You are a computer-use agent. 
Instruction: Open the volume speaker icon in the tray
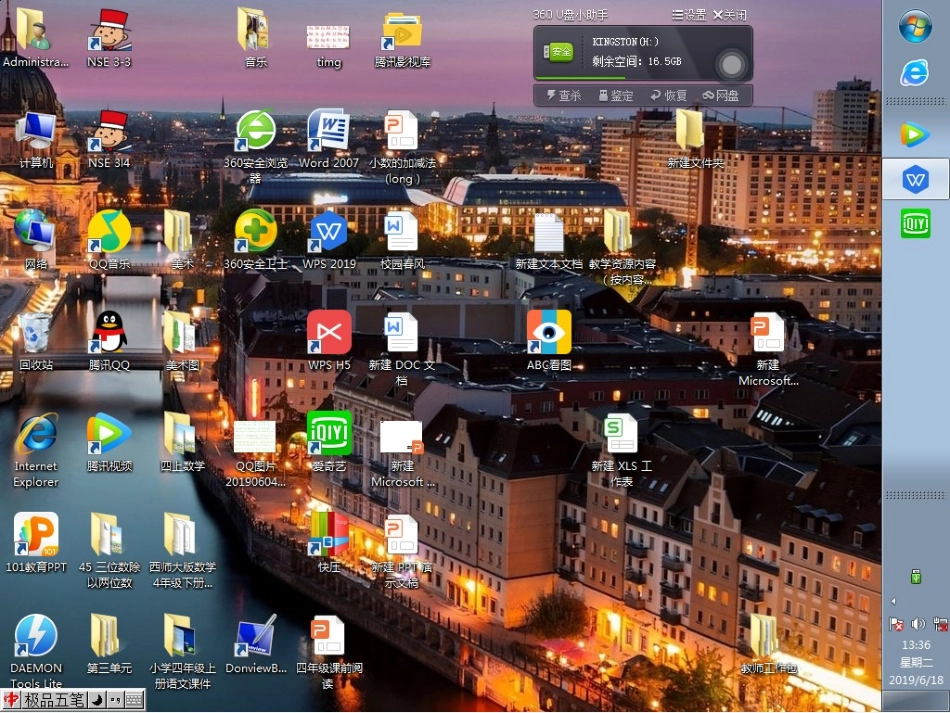pyautogui.click(x=918, y=624)
